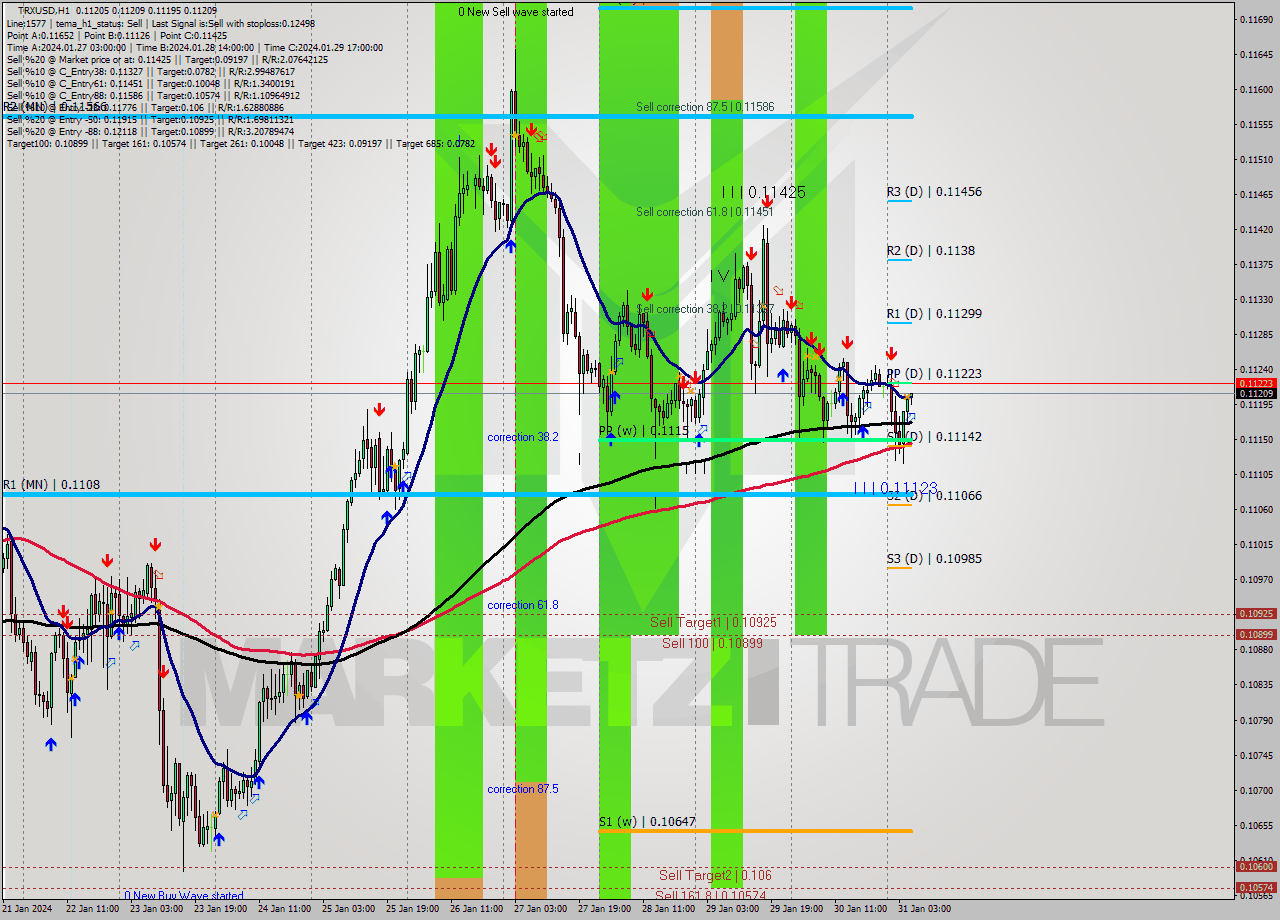Select the 'R1 (D) | 0.11299' pivot label
This screenshot has width=1280, height=920.
(x=934, y=314)
